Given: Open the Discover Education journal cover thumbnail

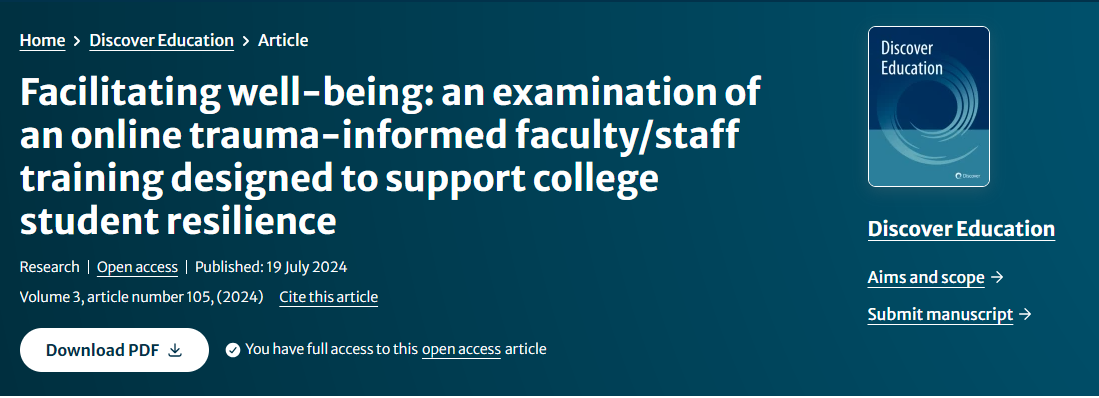Looking at the screenshot, I should click(x=929, y=107).
